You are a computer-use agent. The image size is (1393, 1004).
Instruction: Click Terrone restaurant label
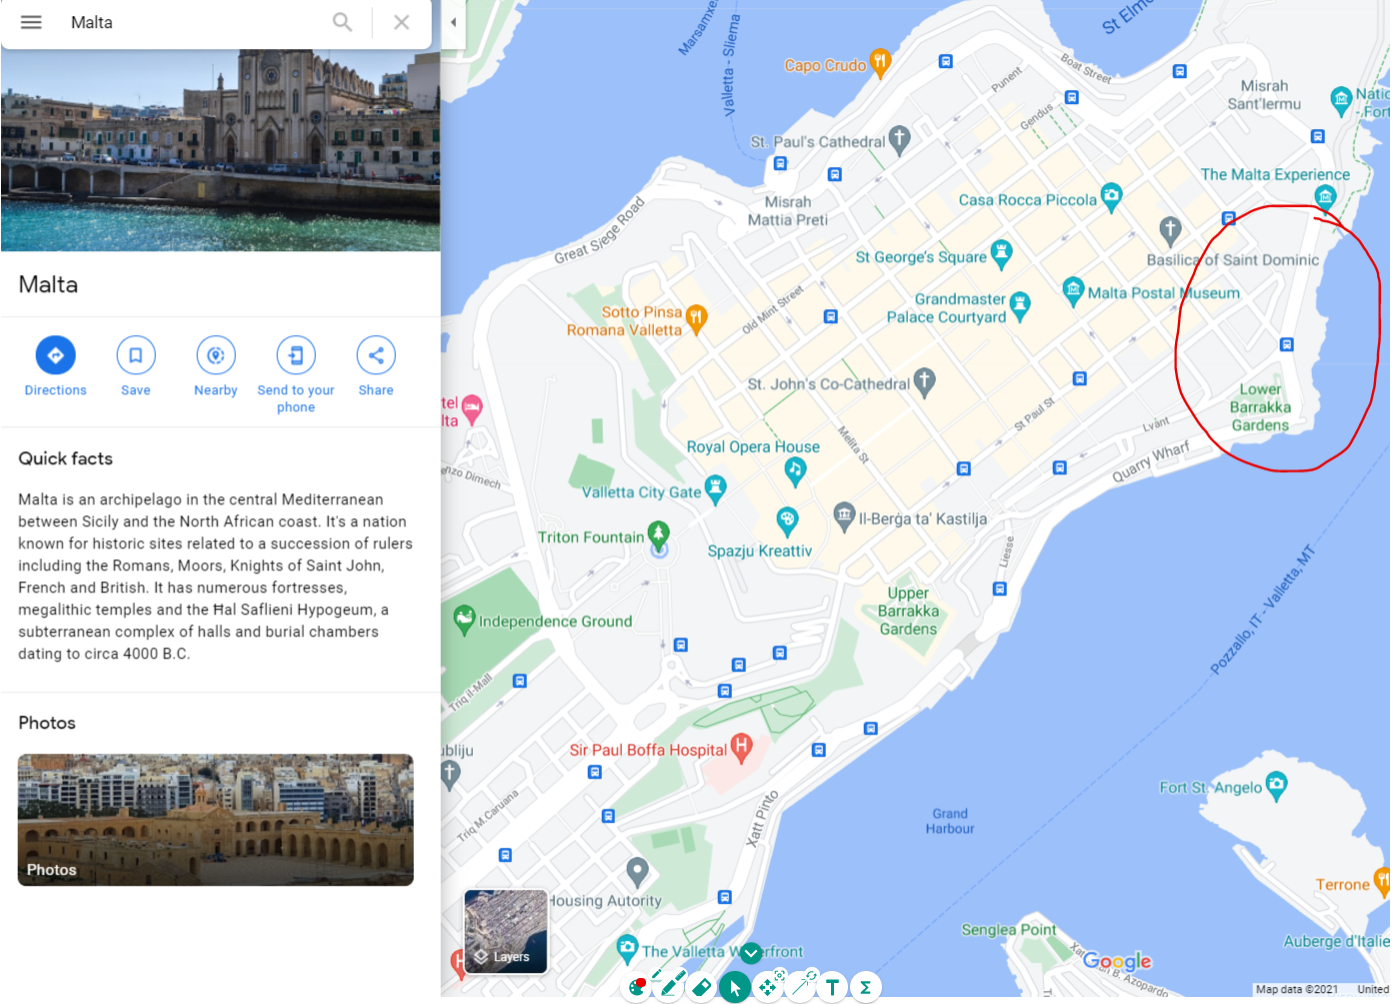coord(1342,885)
